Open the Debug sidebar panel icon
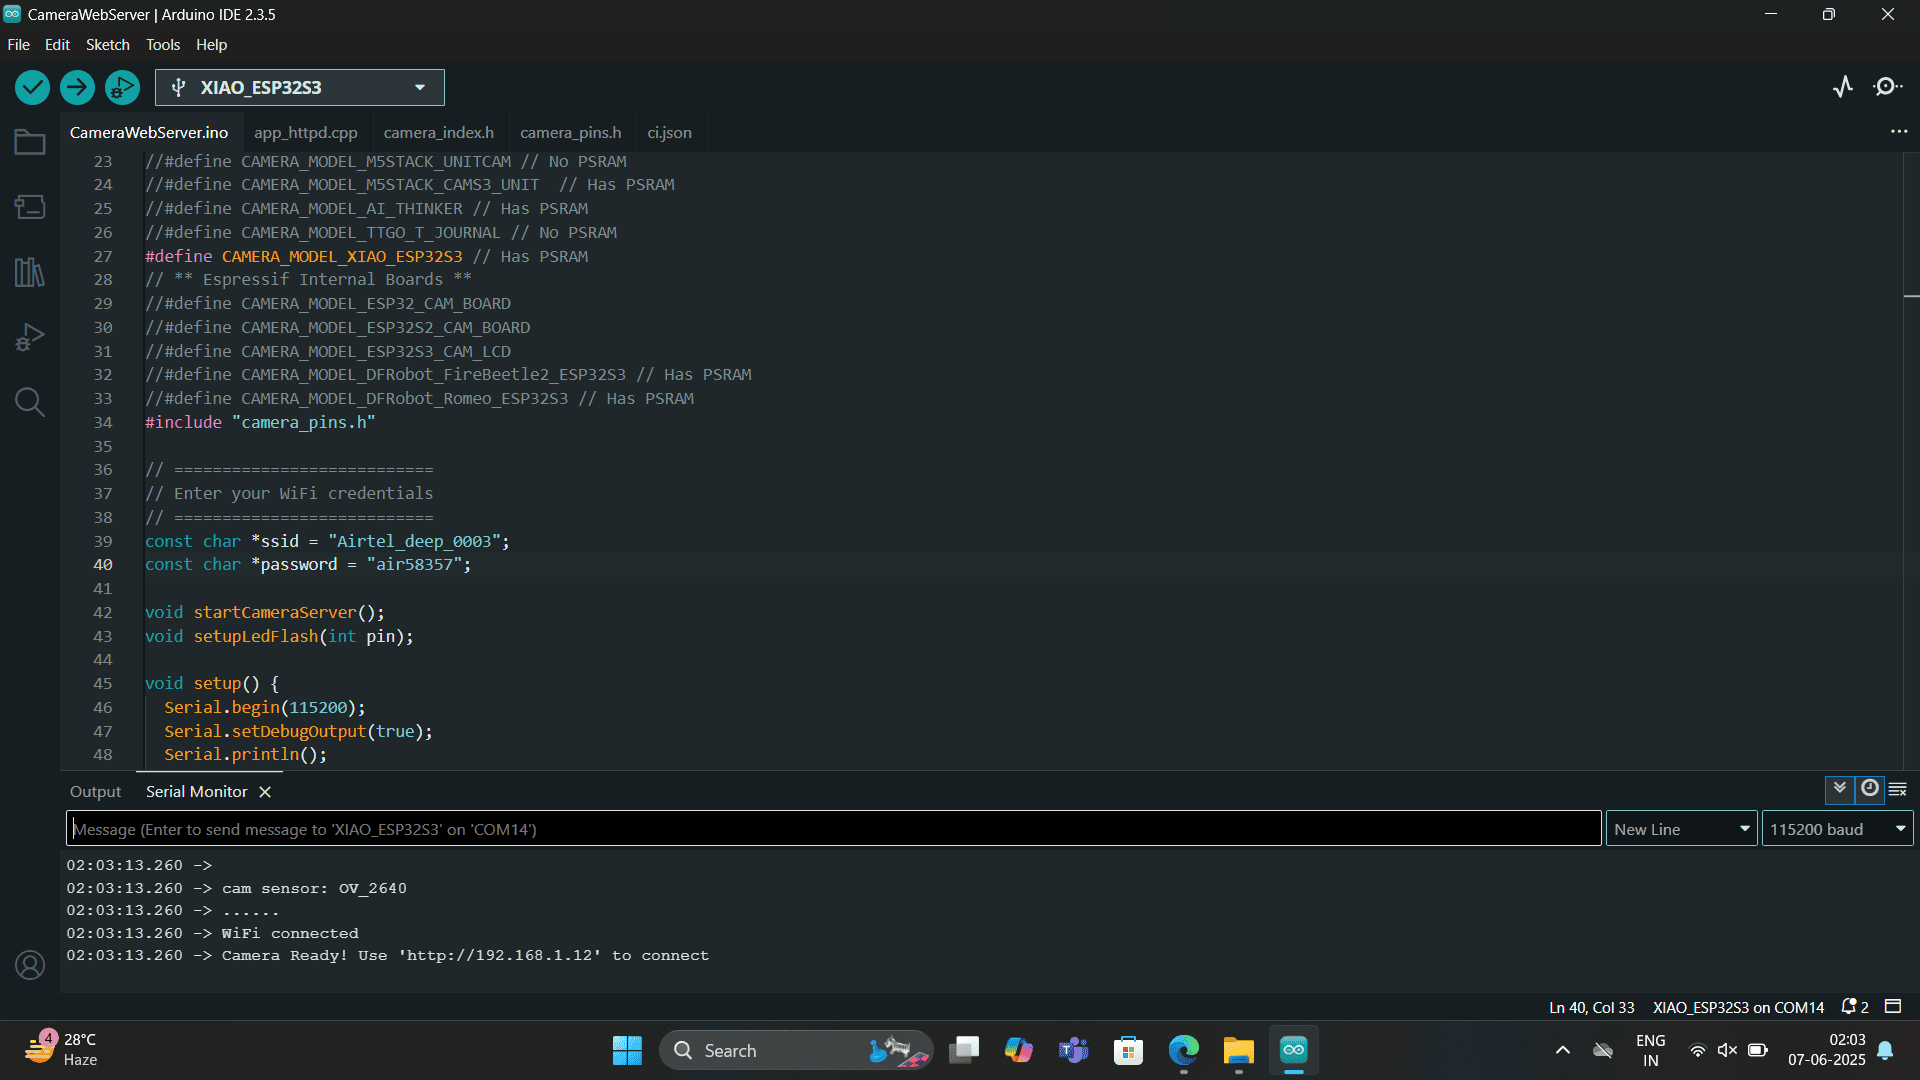 click(x=30, y=337)
